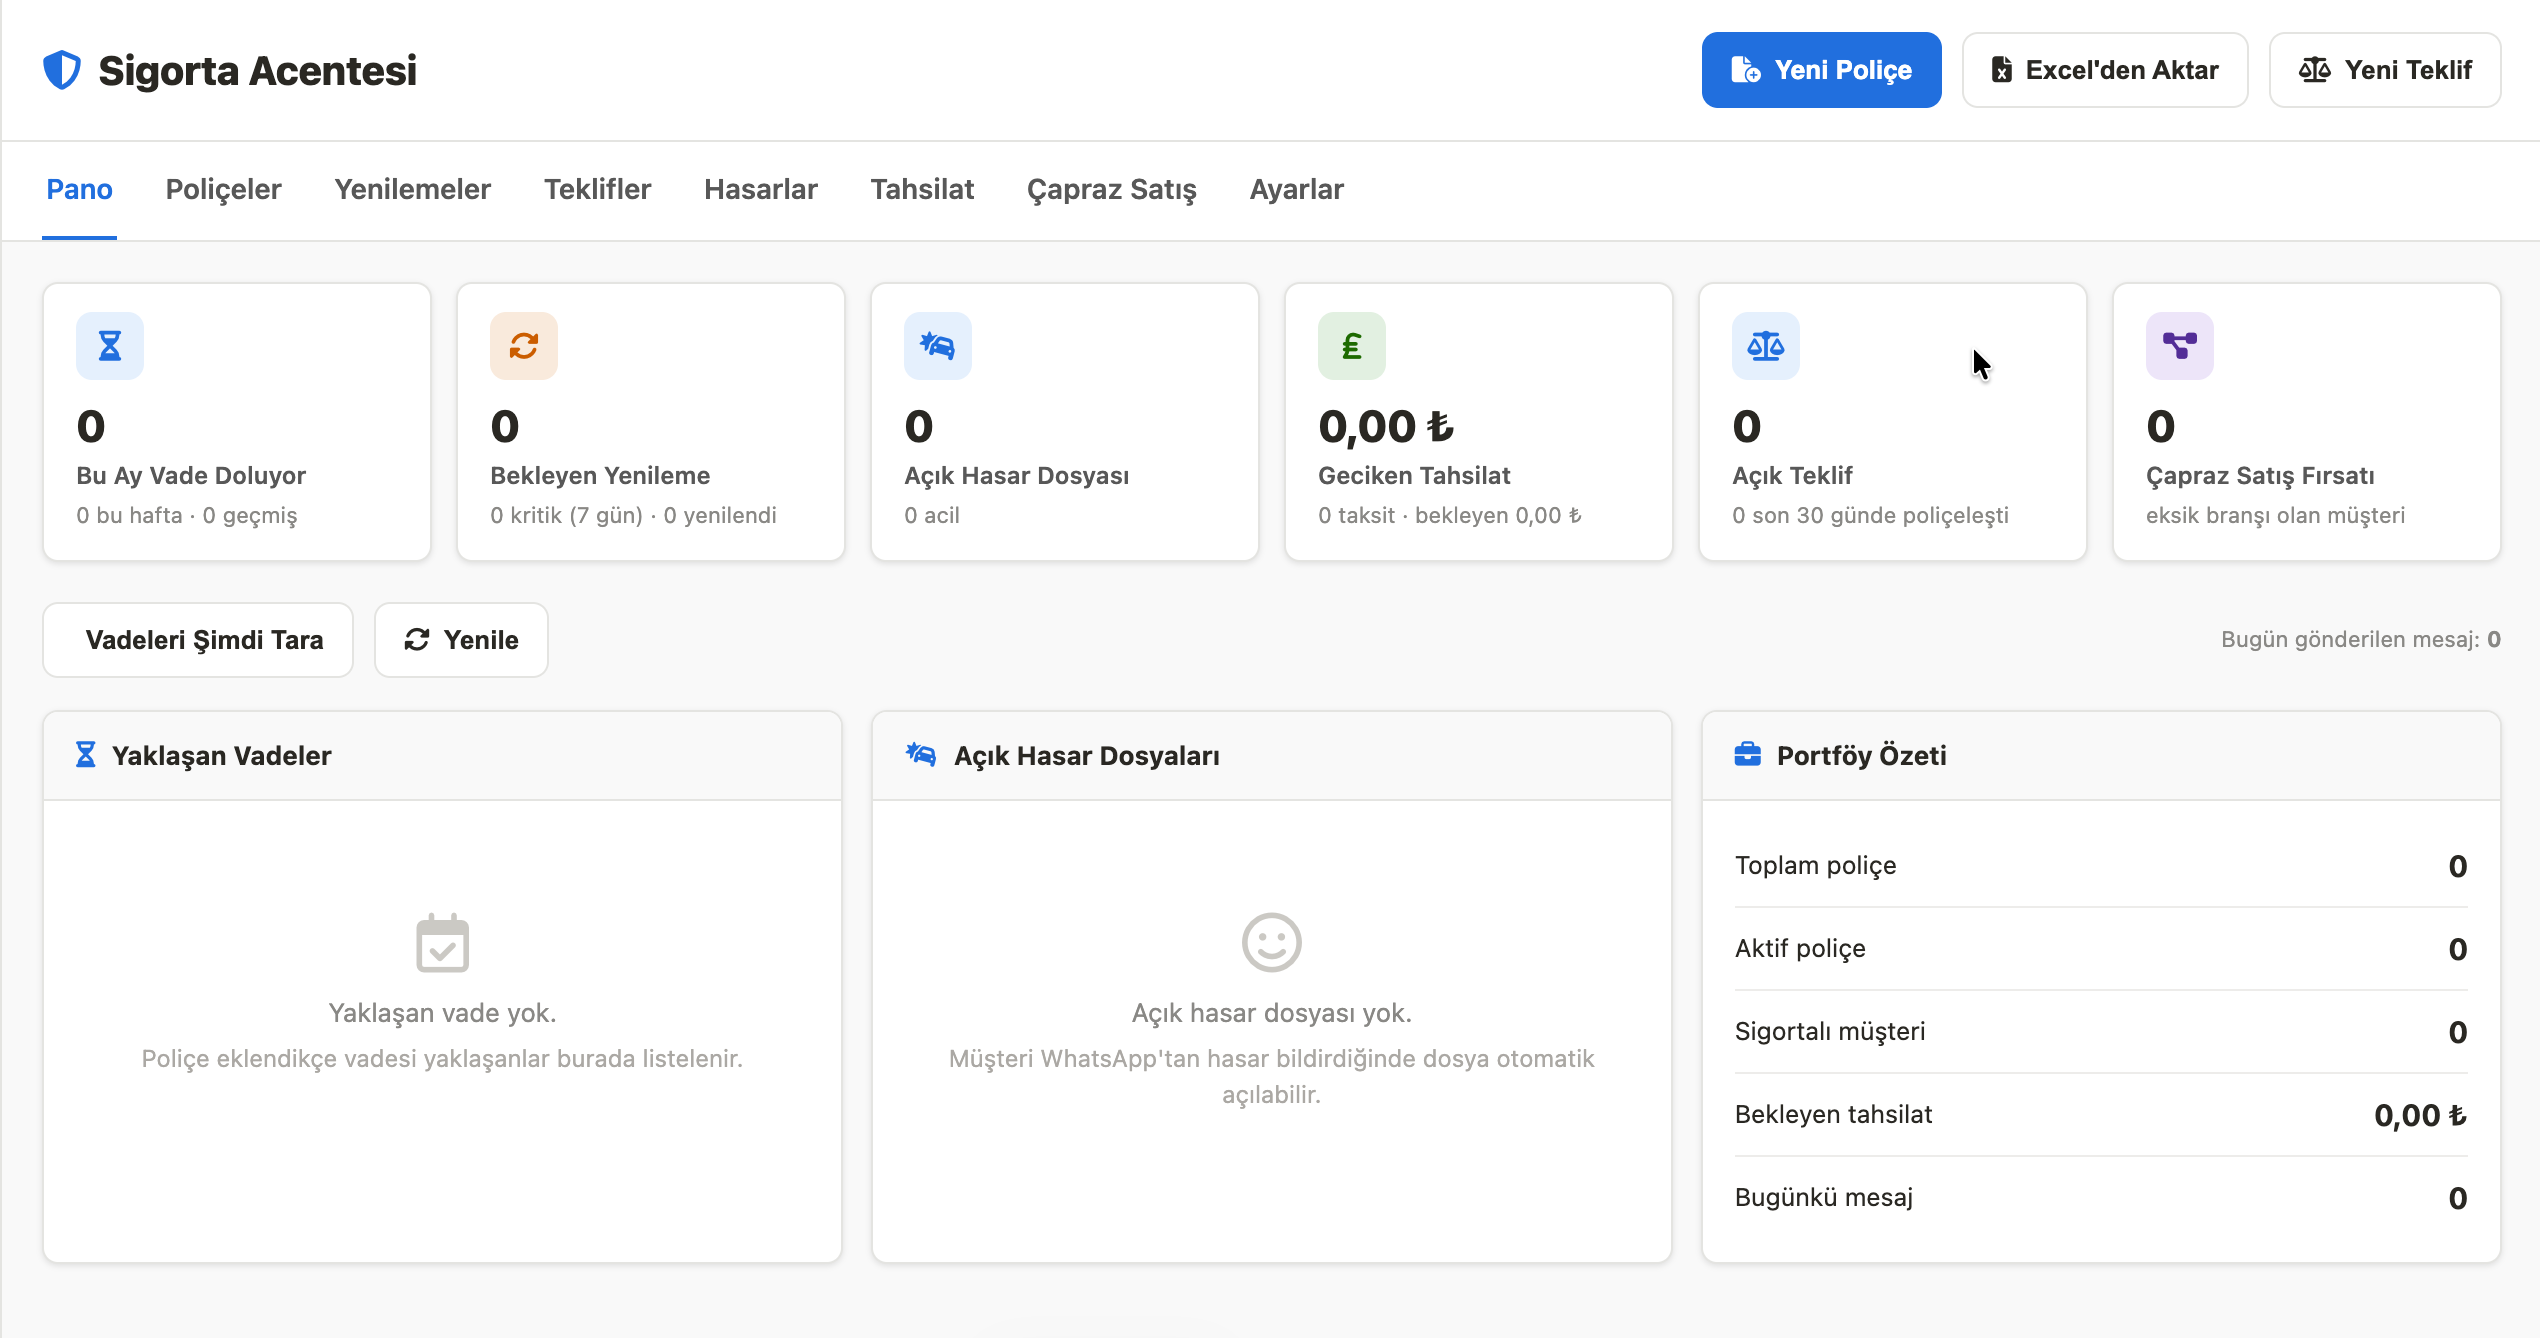Click the briefcase icon next to Portföy Özeti
The image size is (2540, 1338).
click(1748, 754)
